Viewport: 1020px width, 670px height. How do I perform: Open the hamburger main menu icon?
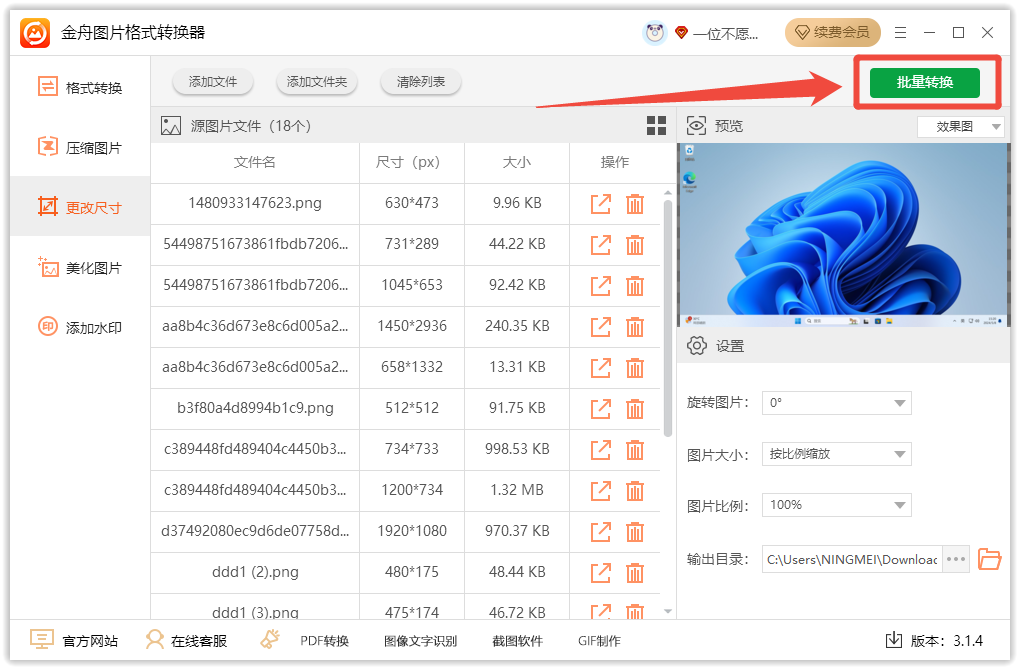pos(900,33)
